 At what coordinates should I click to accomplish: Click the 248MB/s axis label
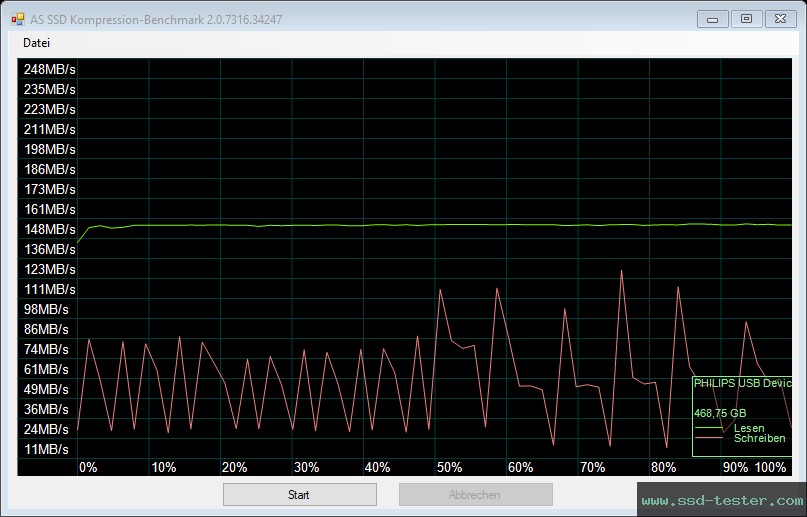(49, 69)
